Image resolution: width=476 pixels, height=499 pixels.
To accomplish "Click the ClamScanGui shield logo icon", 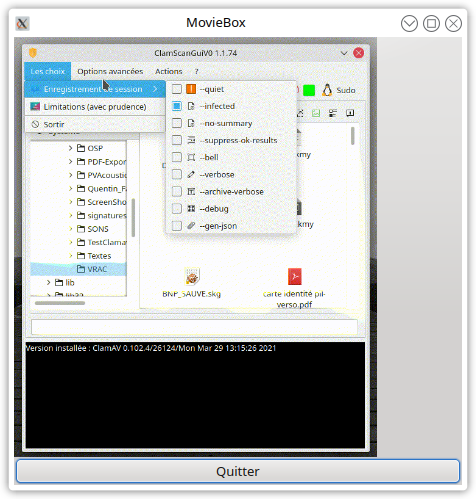I will pyautogui.click(x=33, y=53).
